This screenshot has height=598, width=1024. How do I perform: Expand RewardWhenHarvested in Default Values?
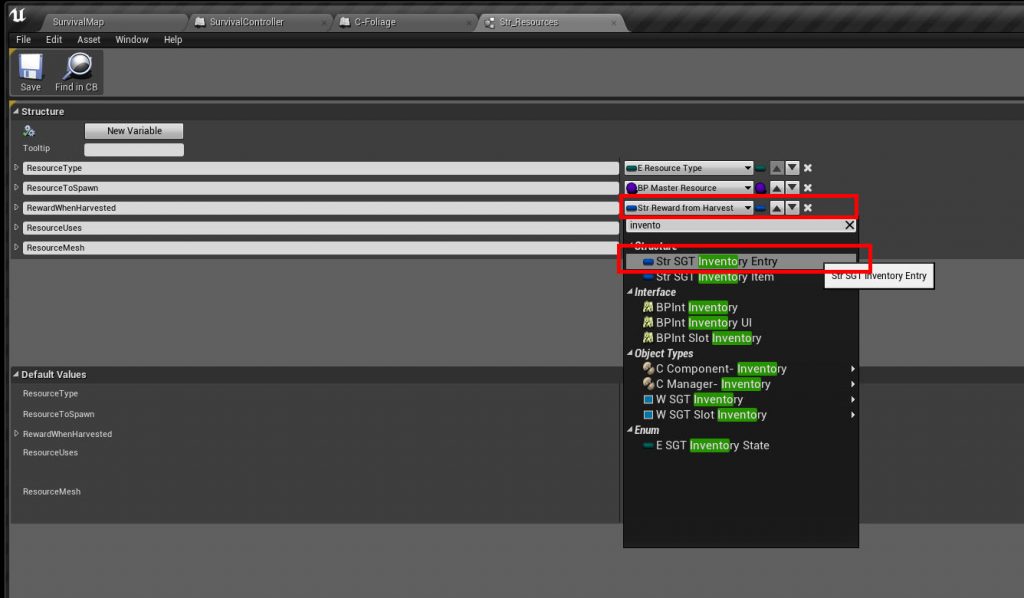click(15, 434)
